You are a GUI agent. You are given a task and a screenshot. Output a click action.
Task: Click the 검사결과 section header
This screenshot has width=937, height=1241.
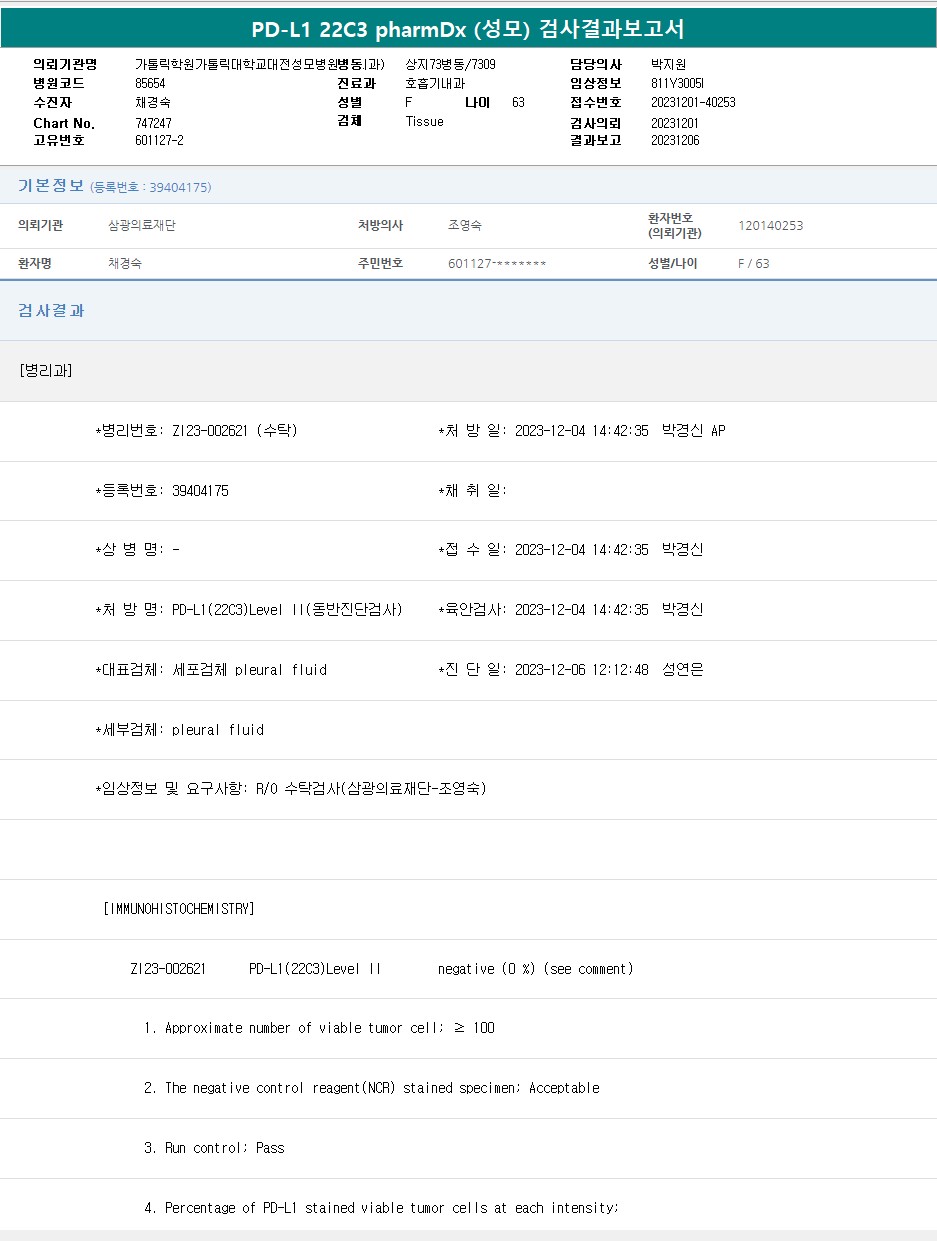(x=51, y=311)
